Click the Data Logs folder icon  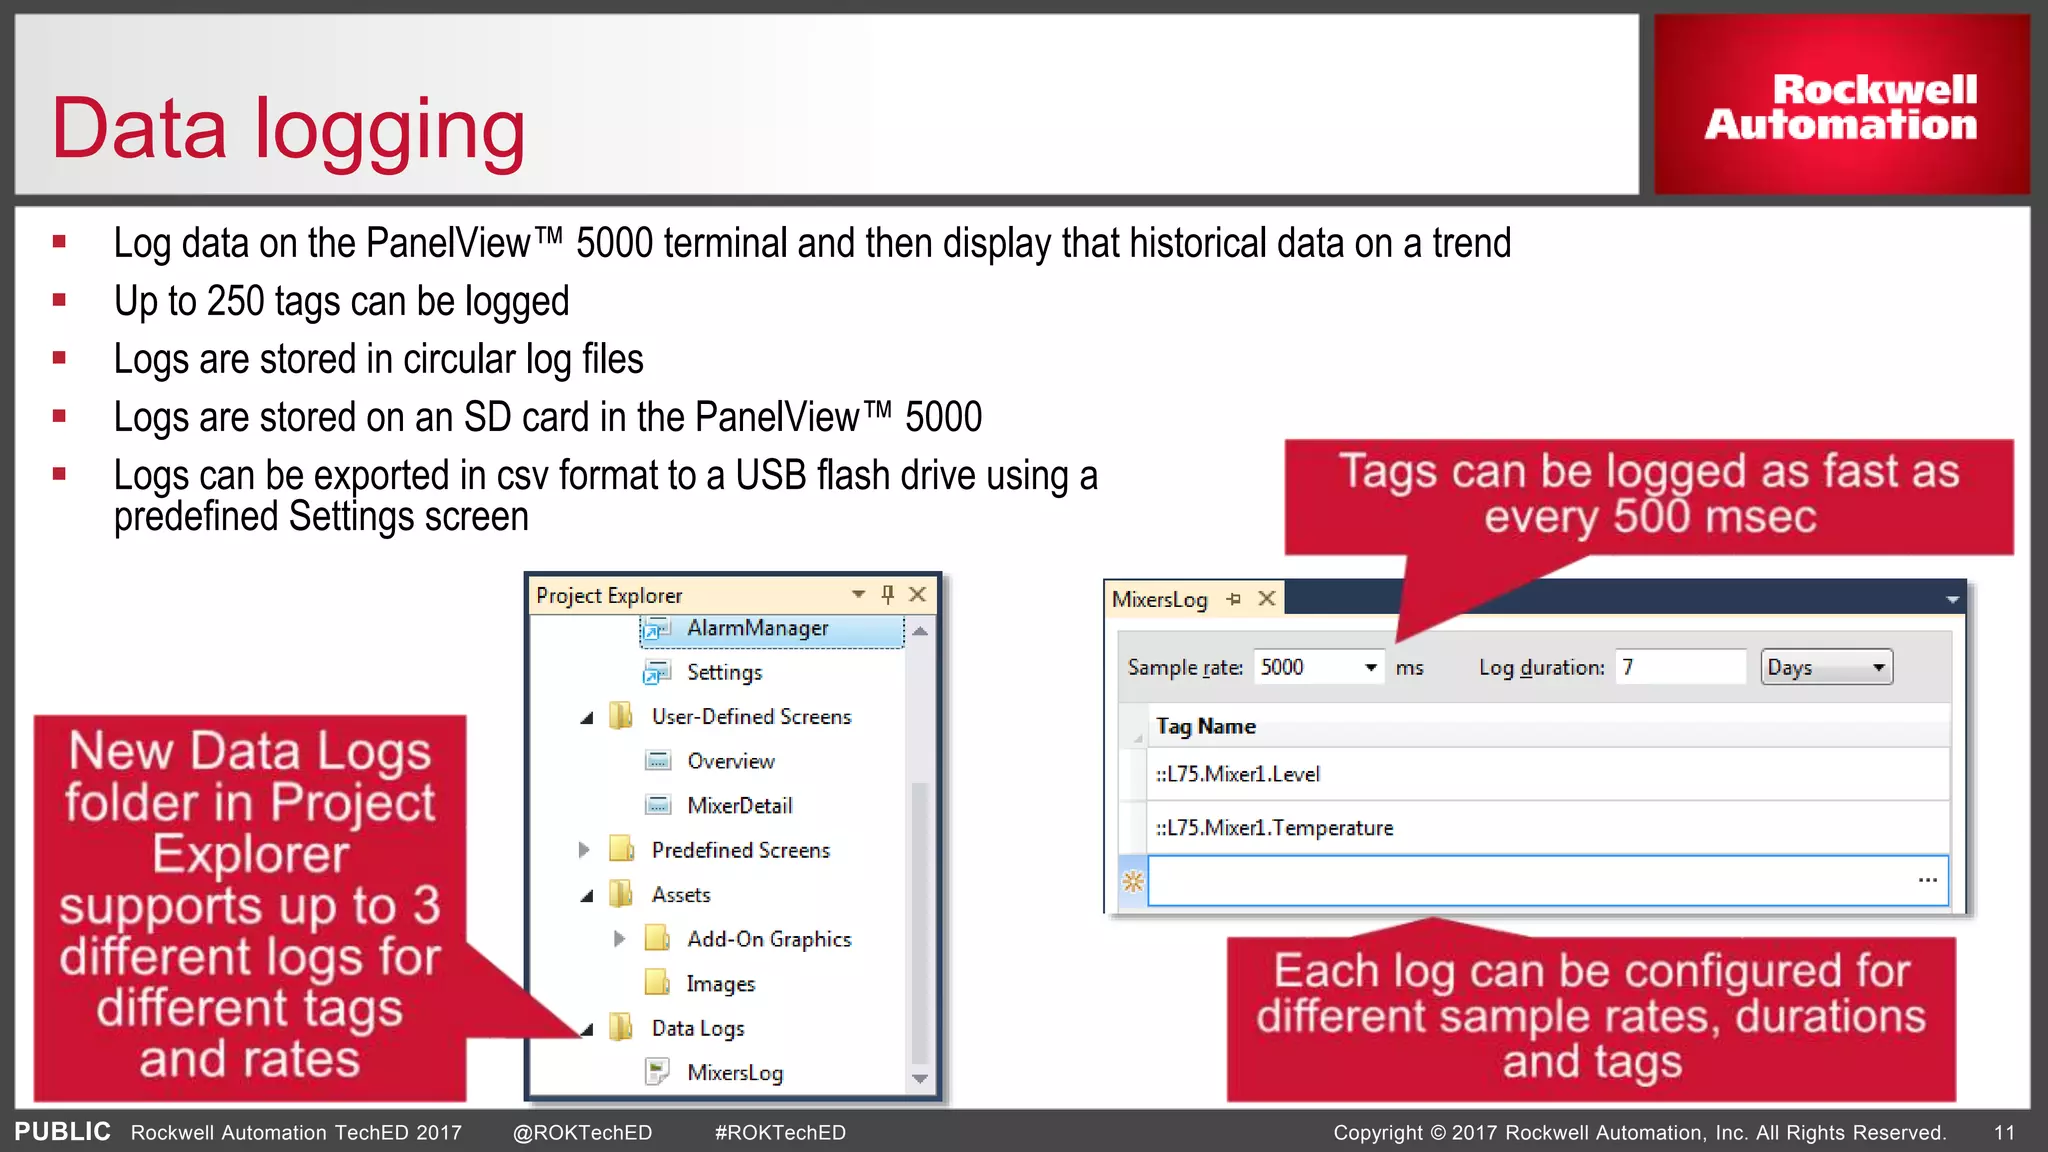621,1027
